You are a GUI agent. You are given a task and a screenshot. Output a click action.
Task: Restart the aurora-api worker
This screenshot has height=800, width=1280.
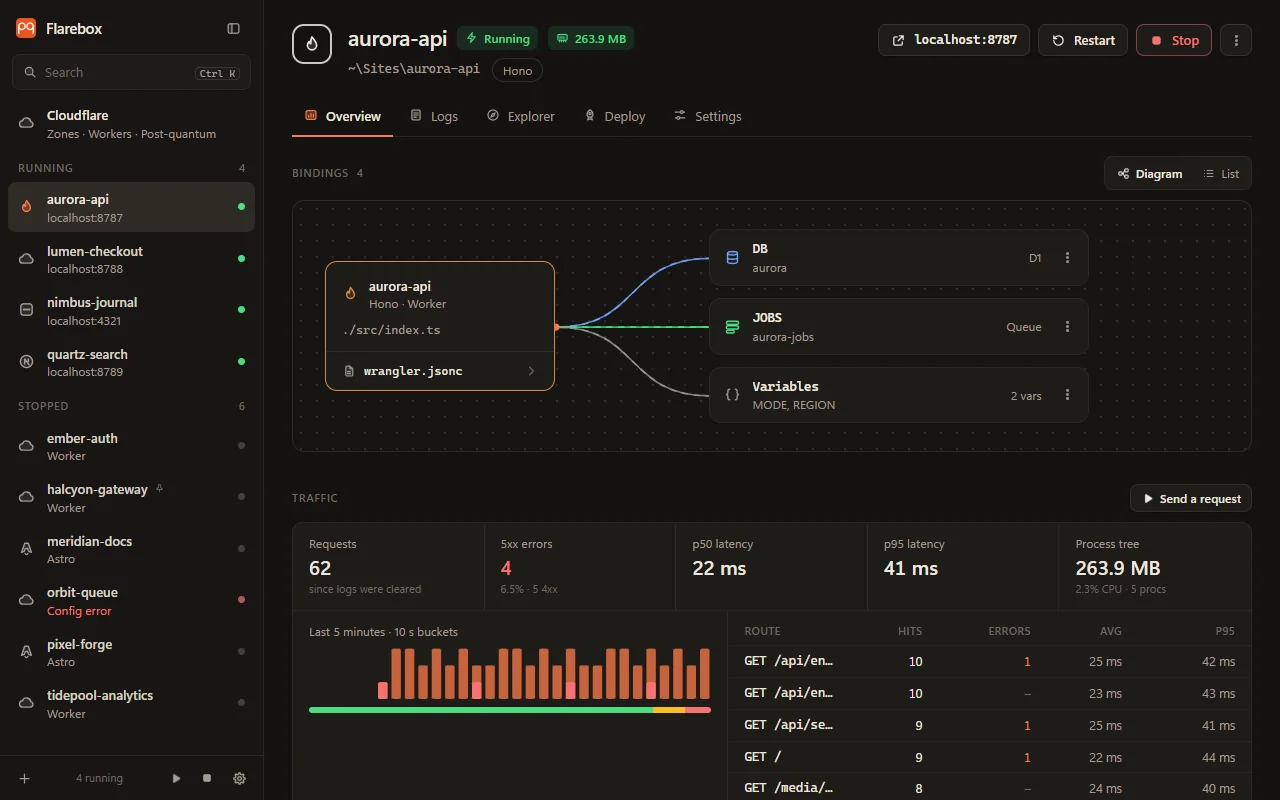pyautogui.click(x=1083, y=40)
